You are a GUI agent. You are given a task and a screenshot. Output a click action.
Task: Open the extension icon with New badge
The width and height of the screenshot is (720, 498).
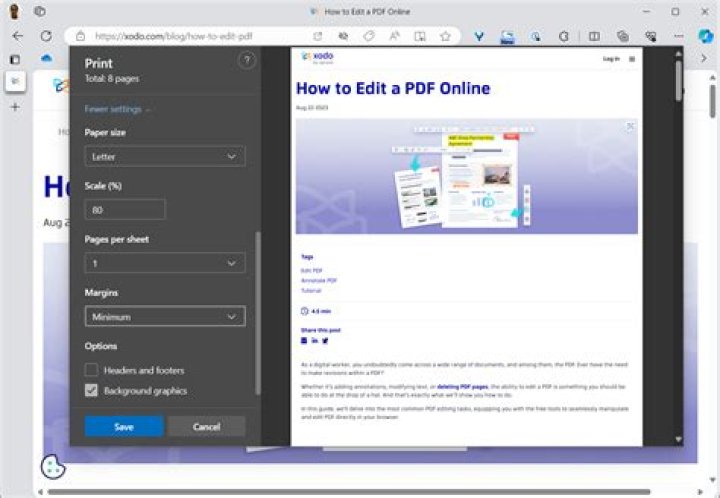point(507,37)
